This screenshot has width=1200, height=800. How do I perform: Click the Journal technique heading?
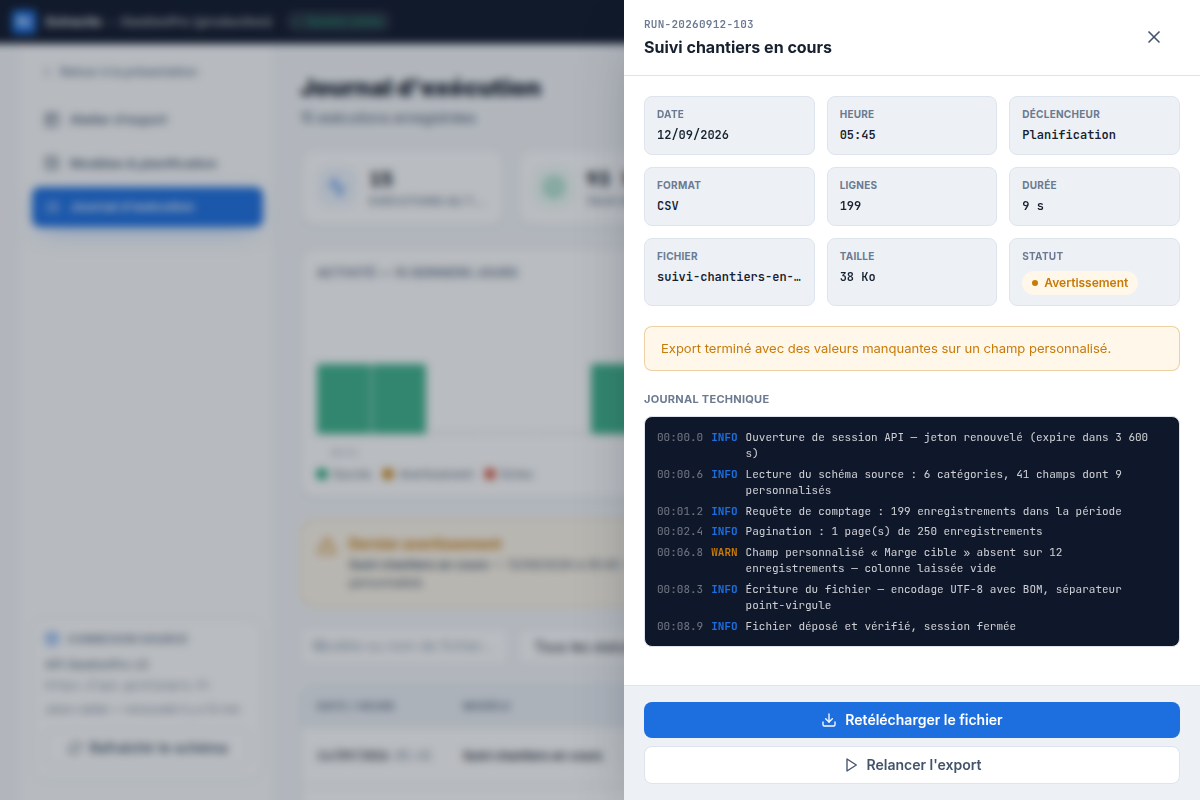click(x=707, y=399)
